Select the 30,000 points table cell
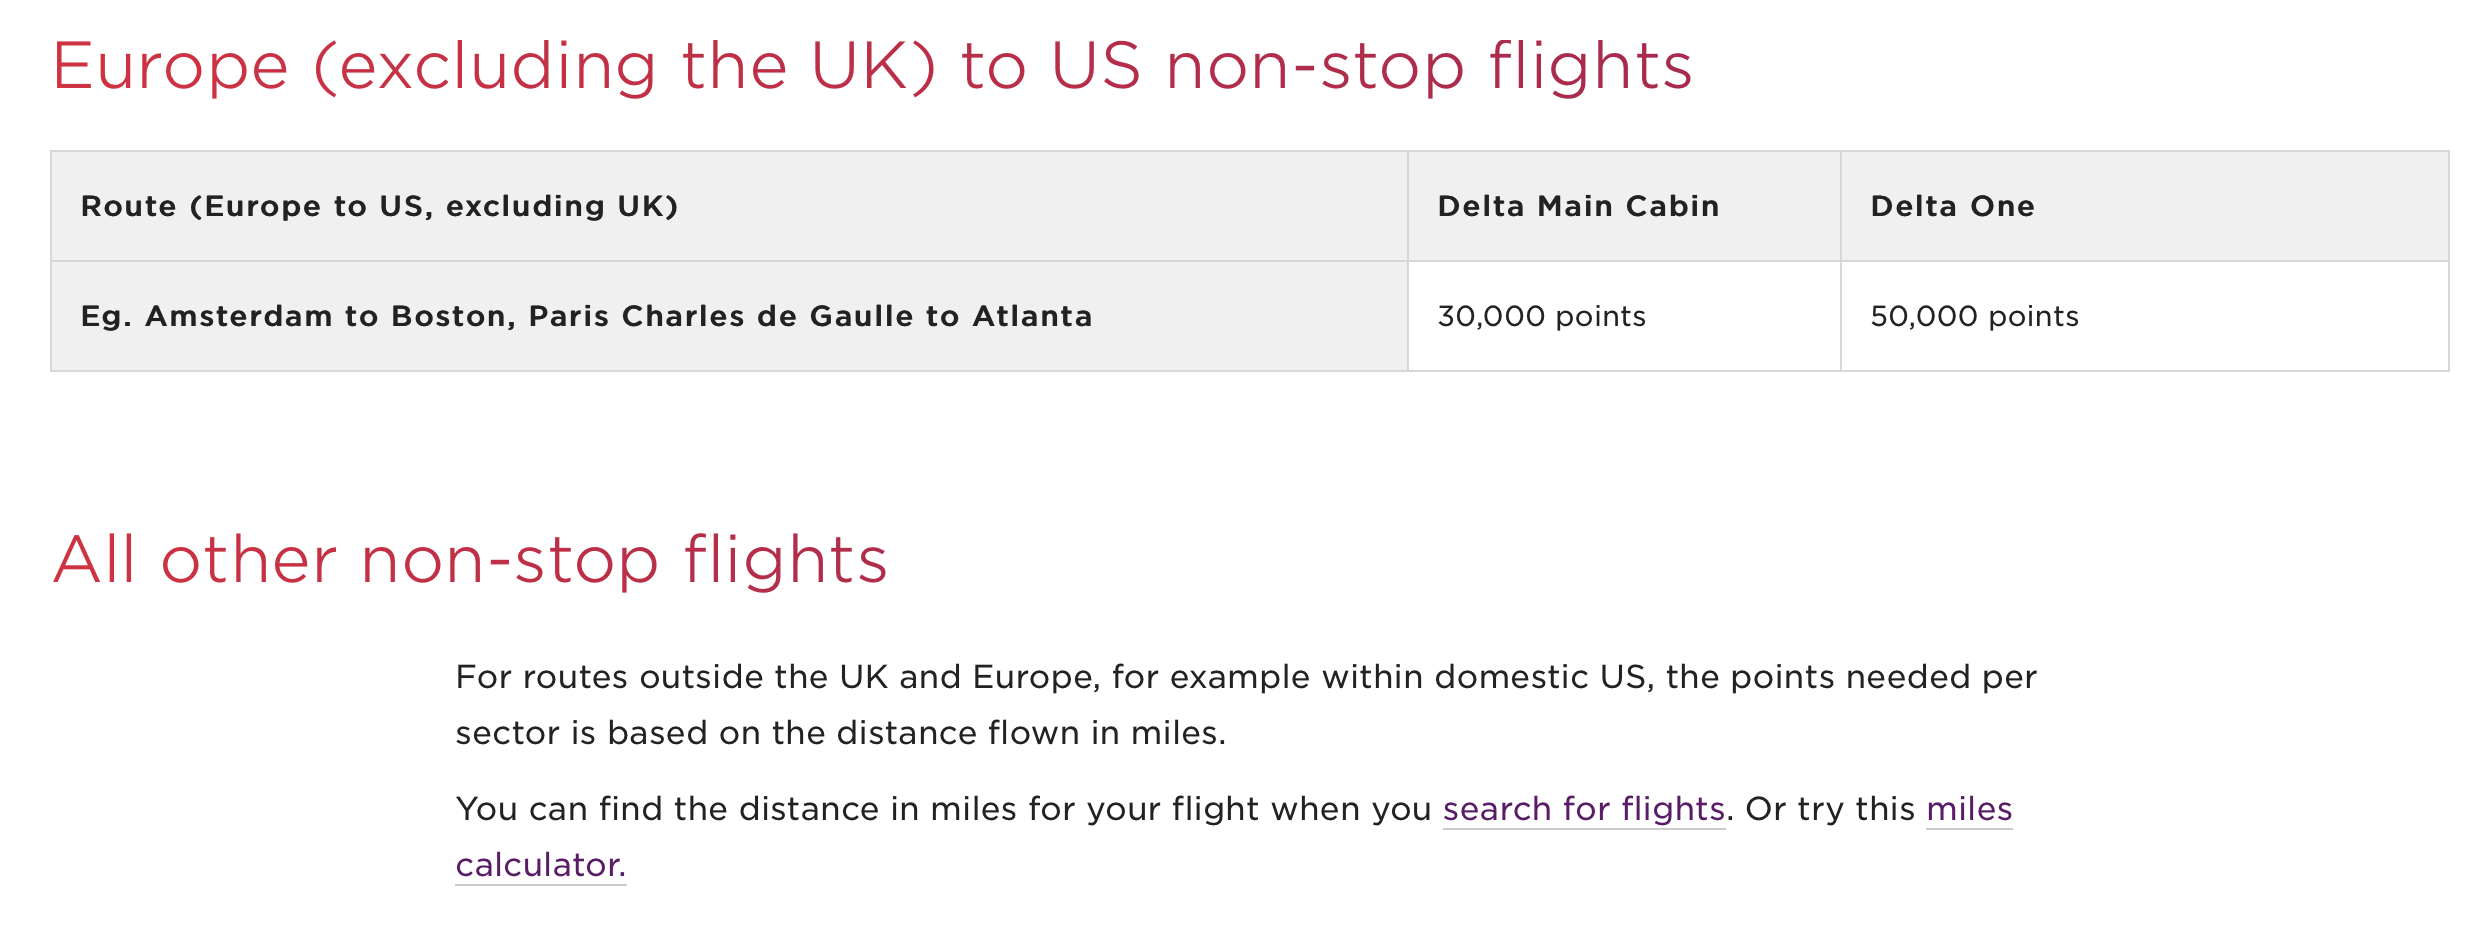The width and height of the screenshot is (2476, 926). (1624, 316)
